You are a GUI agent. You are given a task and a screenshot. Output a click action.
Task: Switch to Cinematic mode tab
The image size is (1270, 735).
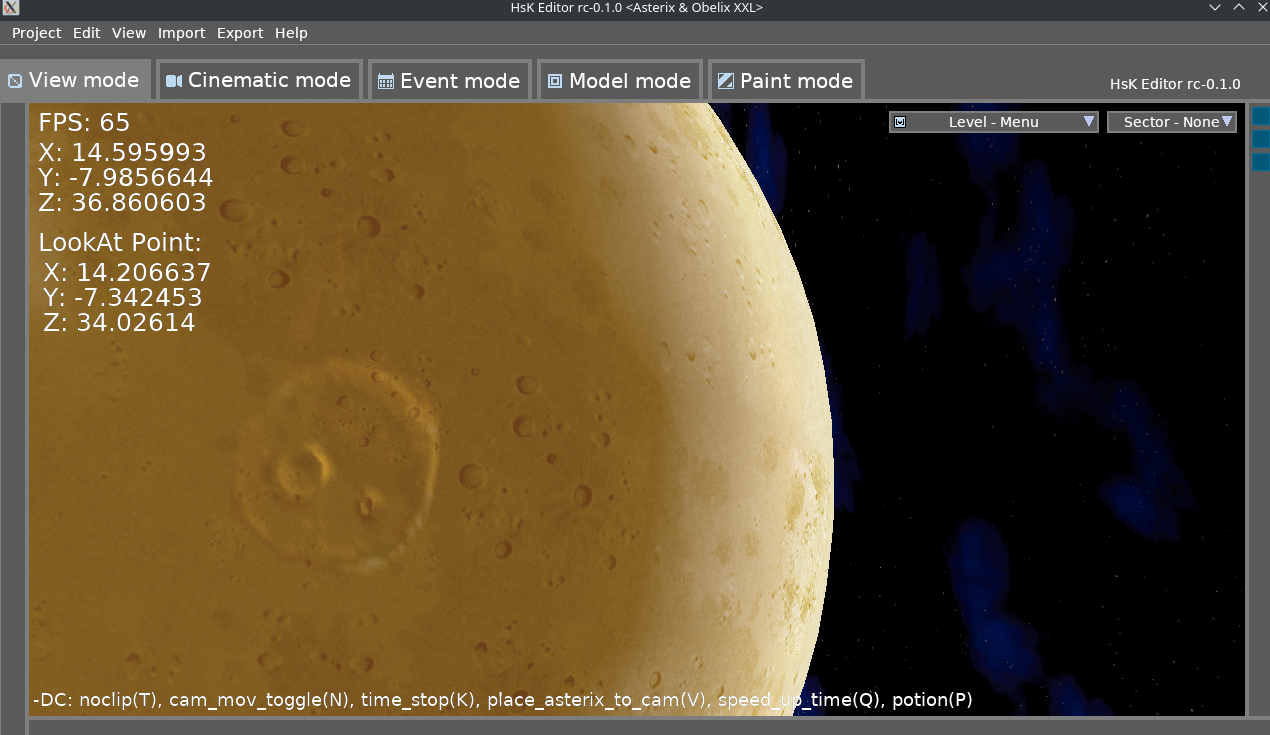click(x=259, y=80)
